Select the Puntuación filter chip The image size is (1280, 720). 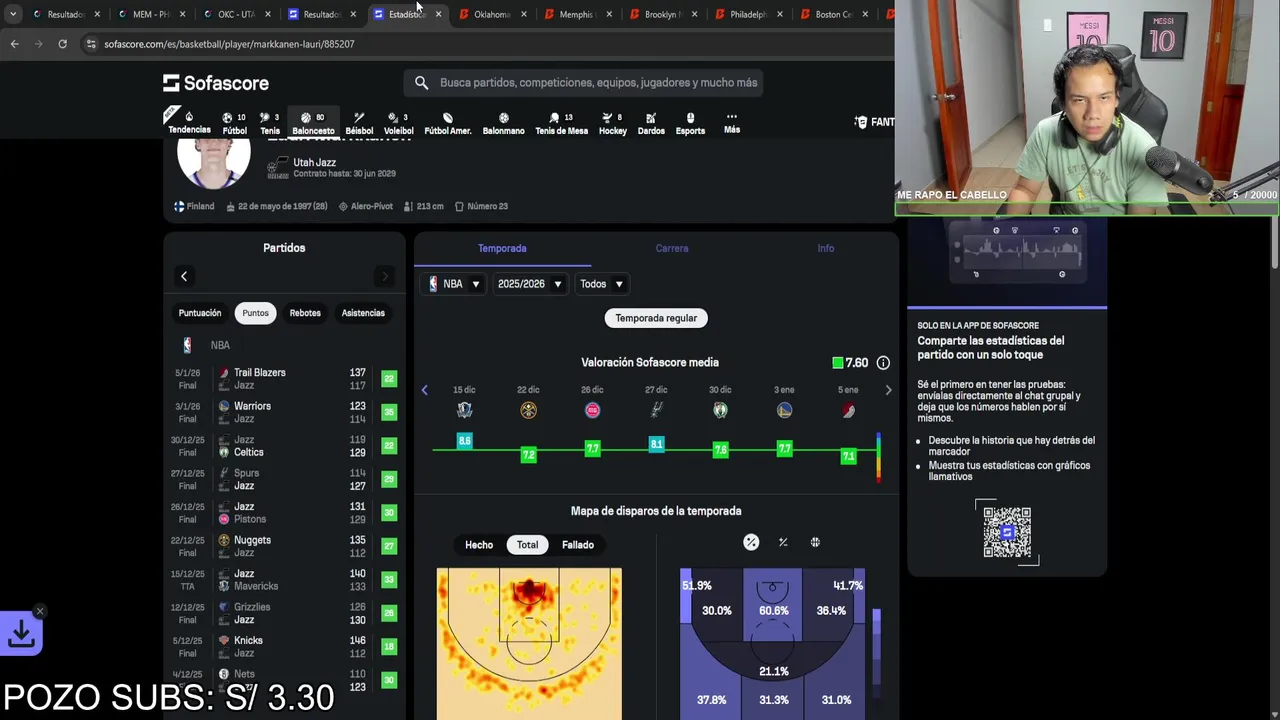200,313
